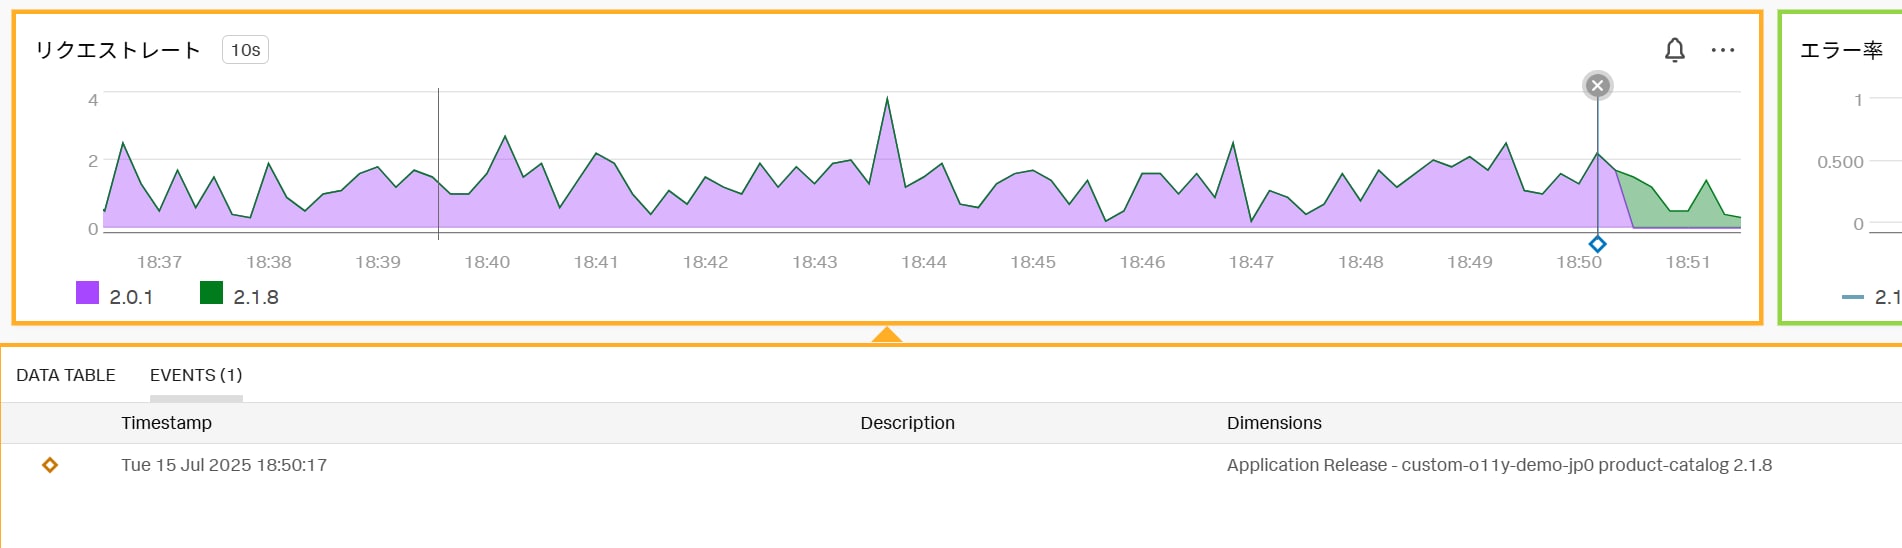Open the chart's three-dot actions menu
Screen dimensions: 1902x548
coord(1722,50)
